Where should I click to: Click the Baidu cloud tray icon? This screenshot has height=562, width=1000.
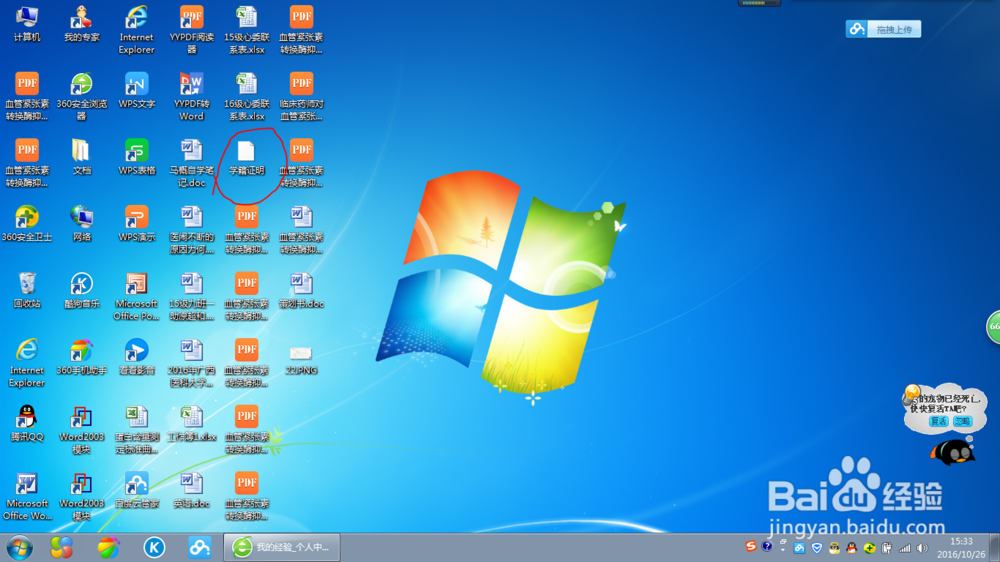tap(799, 548)
